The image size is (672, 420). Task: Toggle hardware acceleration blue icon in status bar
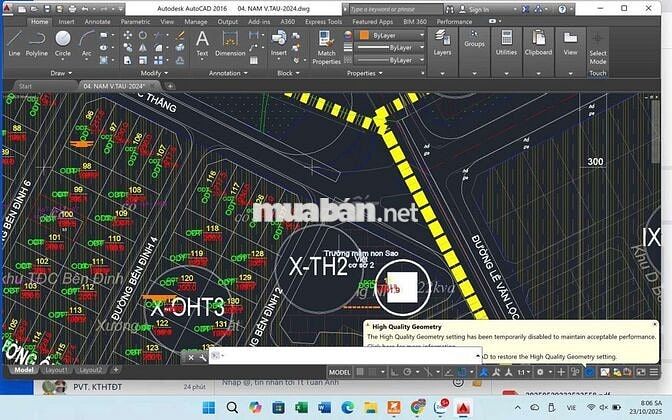(x=590, y=372)
